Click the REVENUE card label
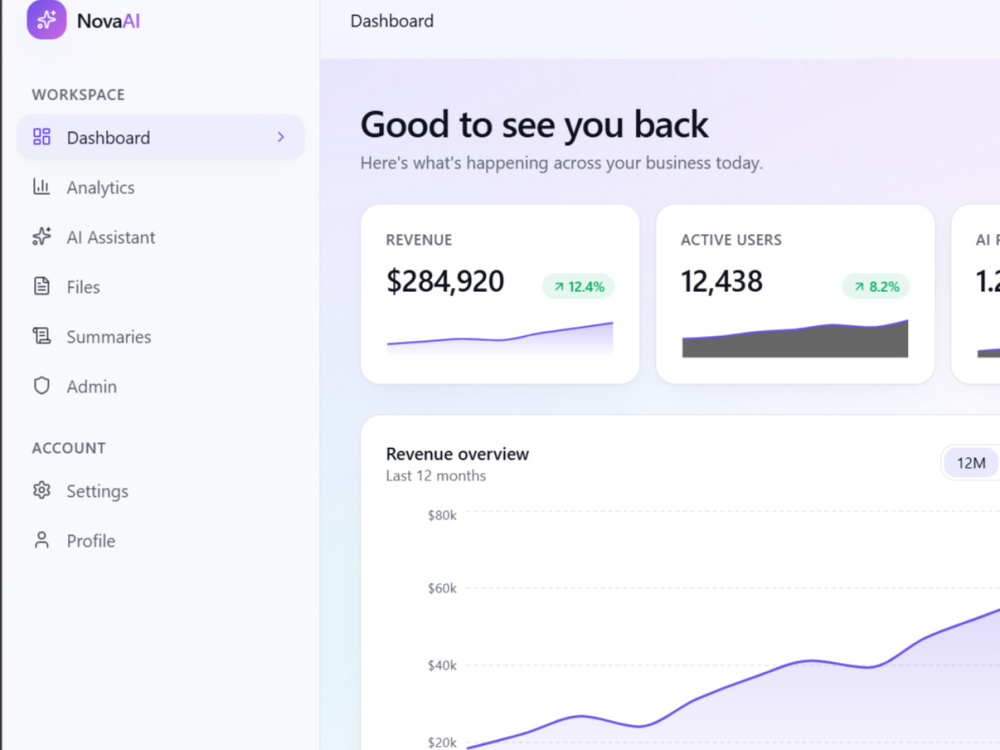The image size is (1000, 750). (419, 240)
